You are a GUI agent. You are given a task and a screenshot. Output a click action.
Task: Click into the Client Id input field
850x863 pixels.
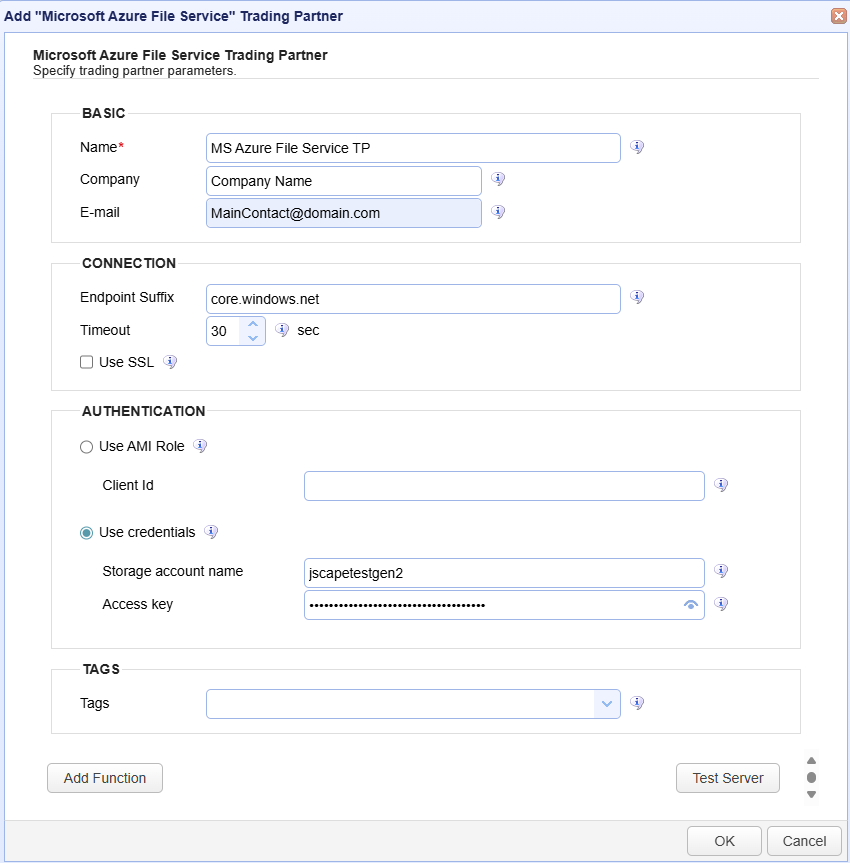click(504, 486)
